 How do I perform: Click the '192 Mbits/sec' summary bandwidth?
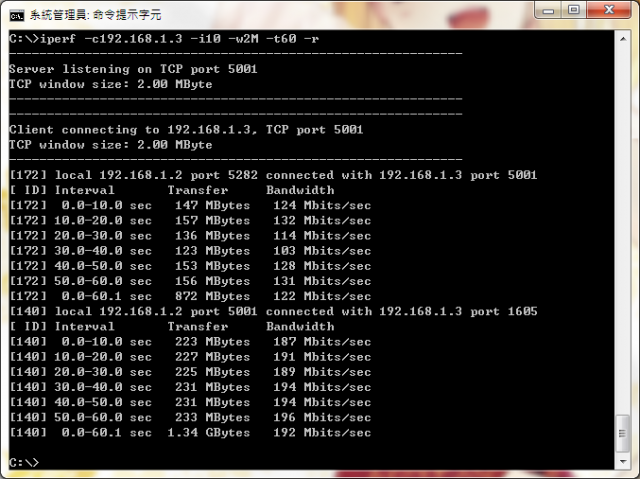coord(322,432)
